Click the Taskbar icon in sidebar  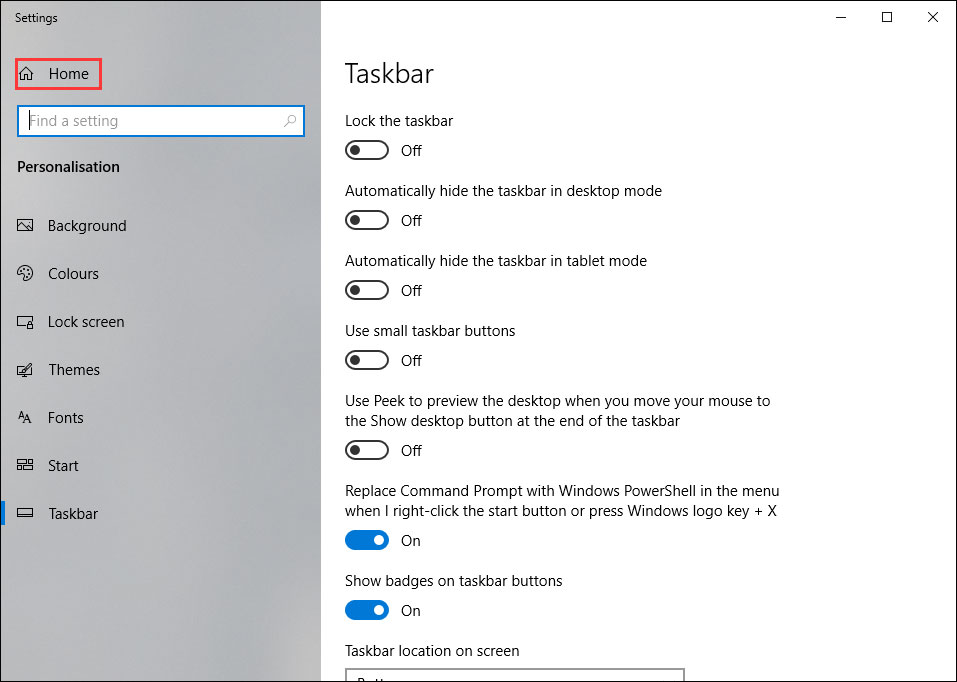[25, 513]
